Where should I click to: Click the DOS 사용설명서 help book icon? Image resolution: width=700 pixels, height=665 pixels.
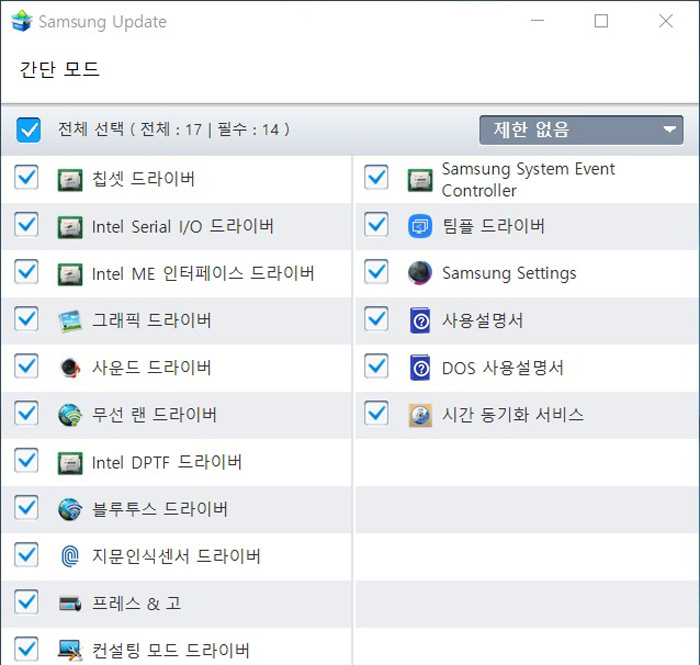(419, 368)
